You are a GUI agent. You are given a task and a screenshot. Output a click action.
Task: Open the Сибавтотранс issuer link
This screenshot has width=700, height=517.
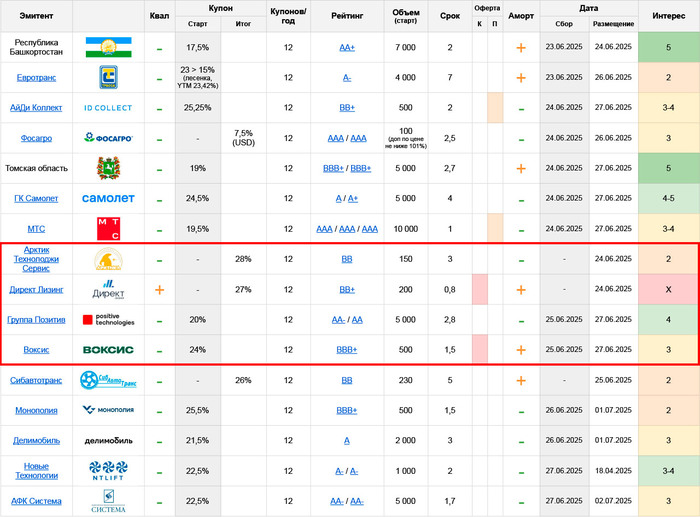tap(36, 380)
